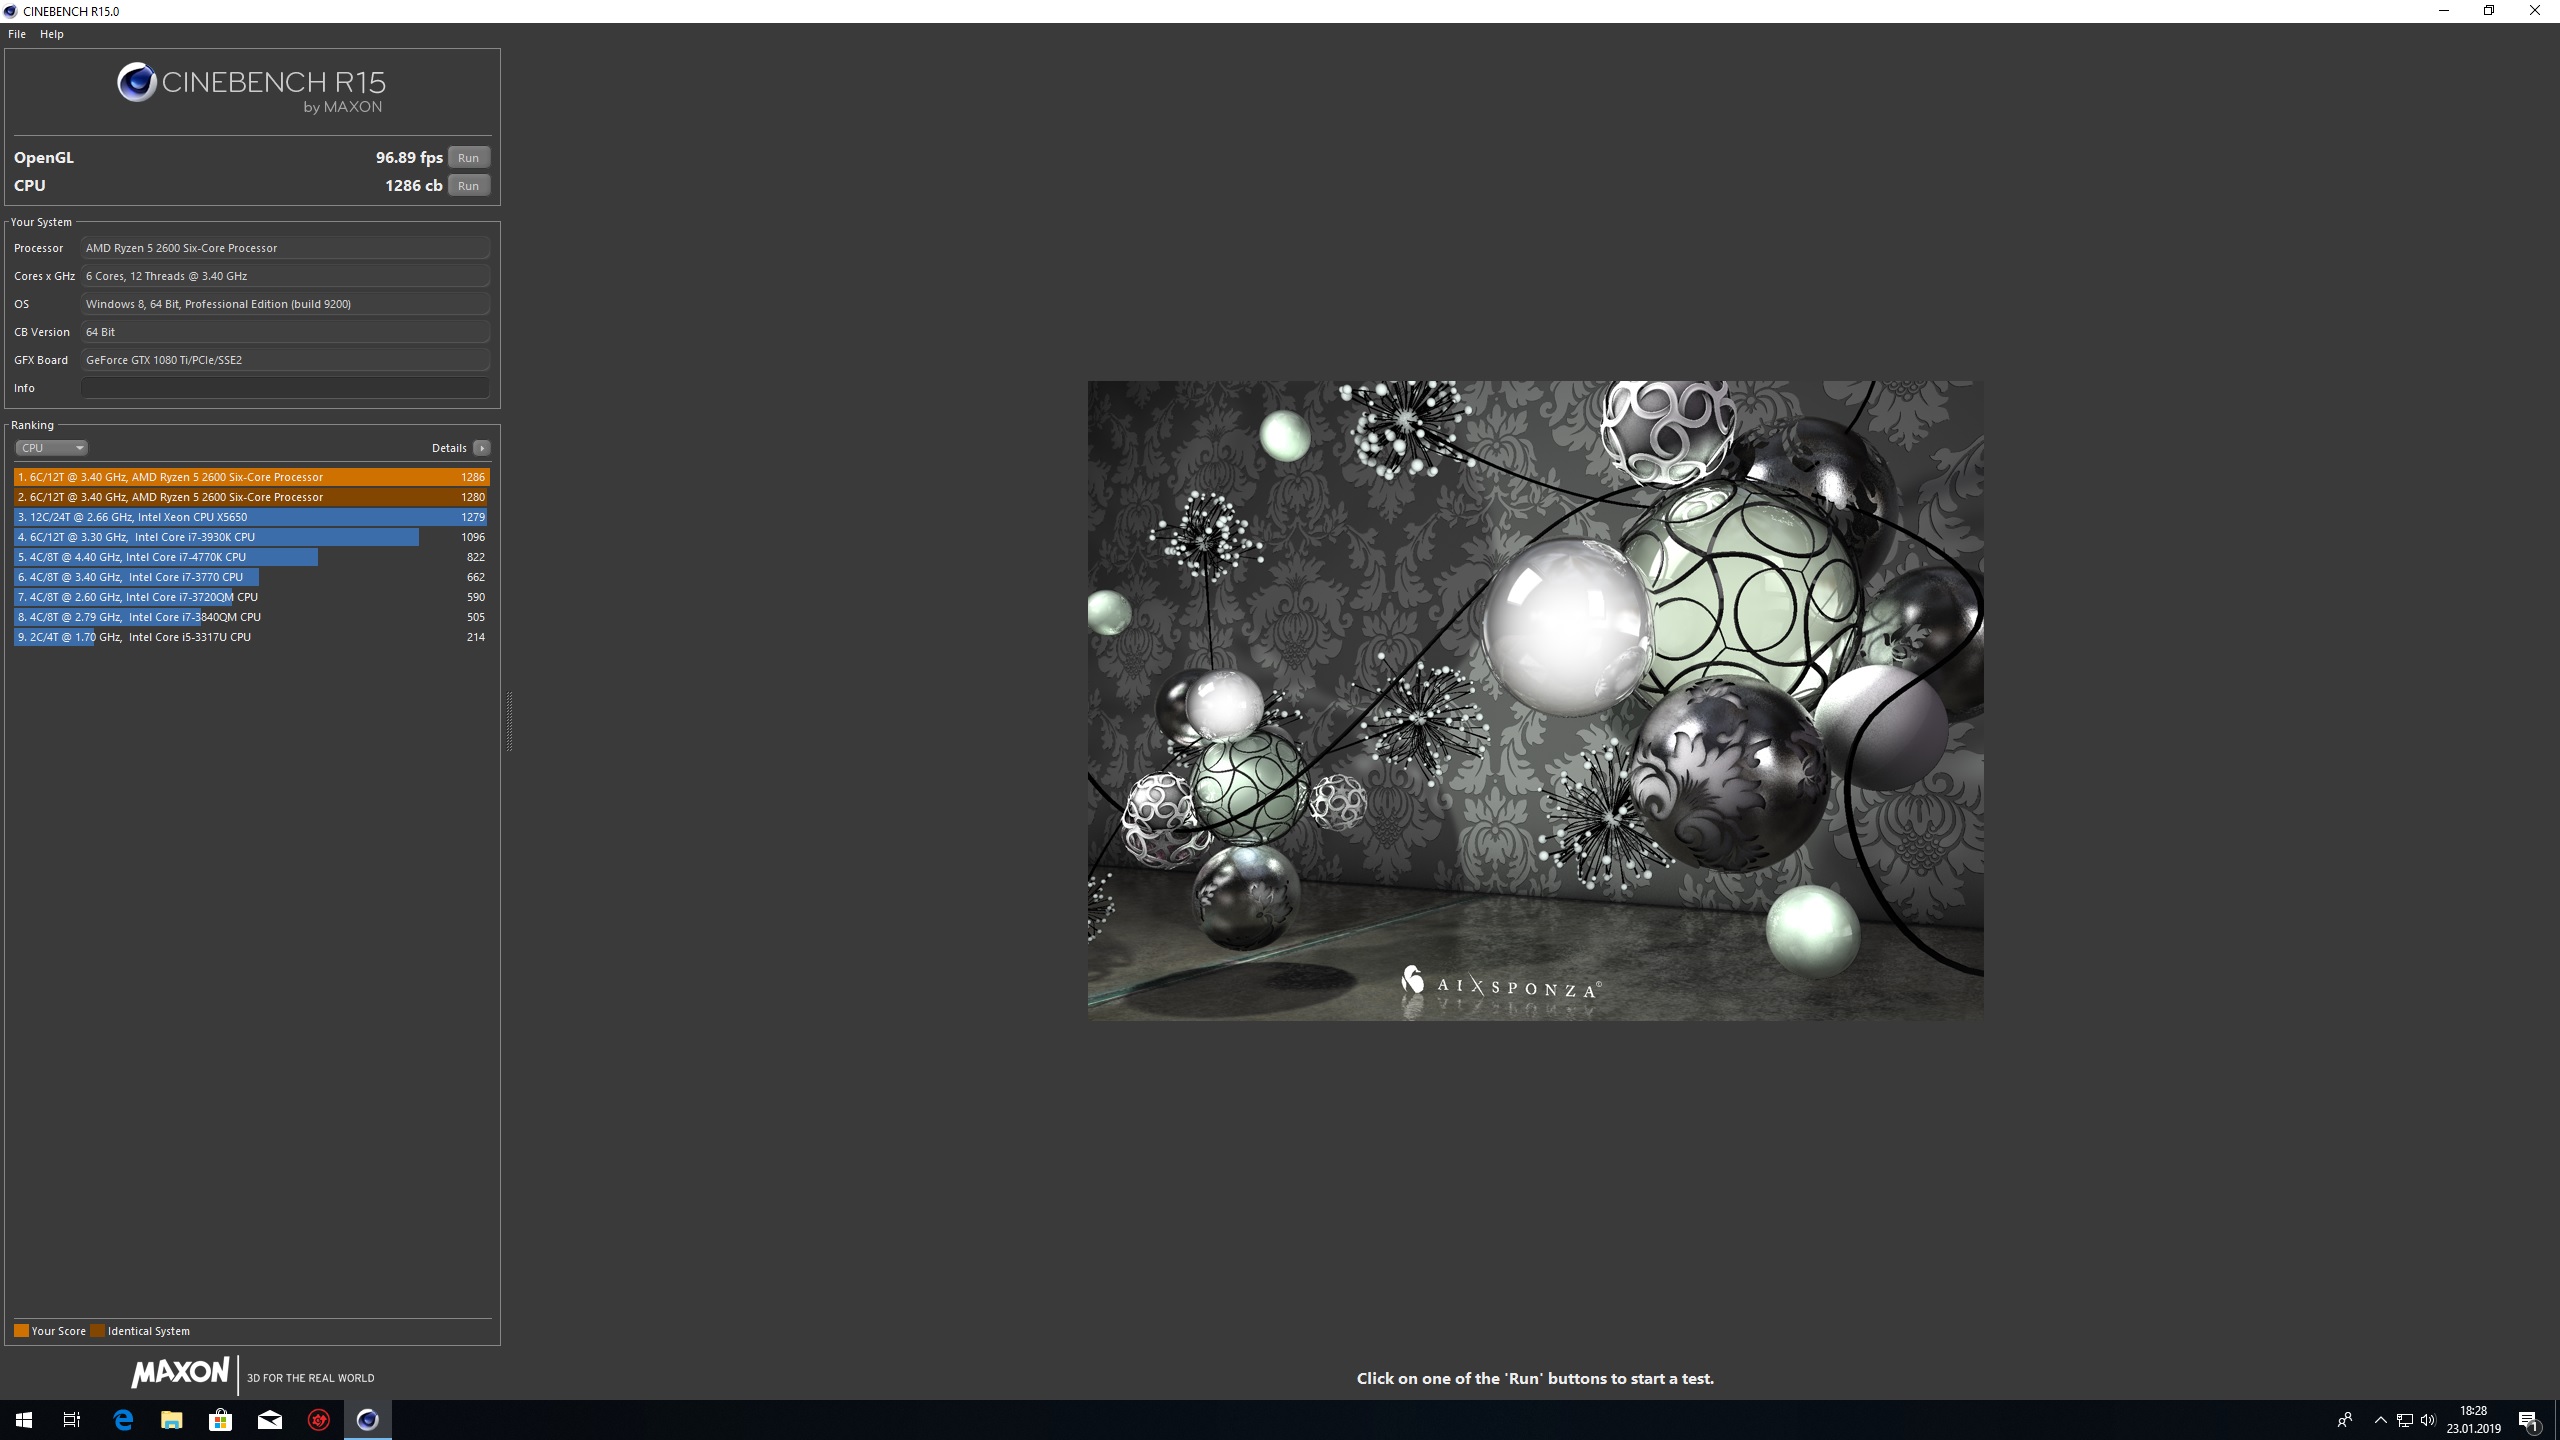Click the Cinebench taskbar icon
Image resolution: width=2560 pixels, height=1440 pixels.
pos(368,1420)
